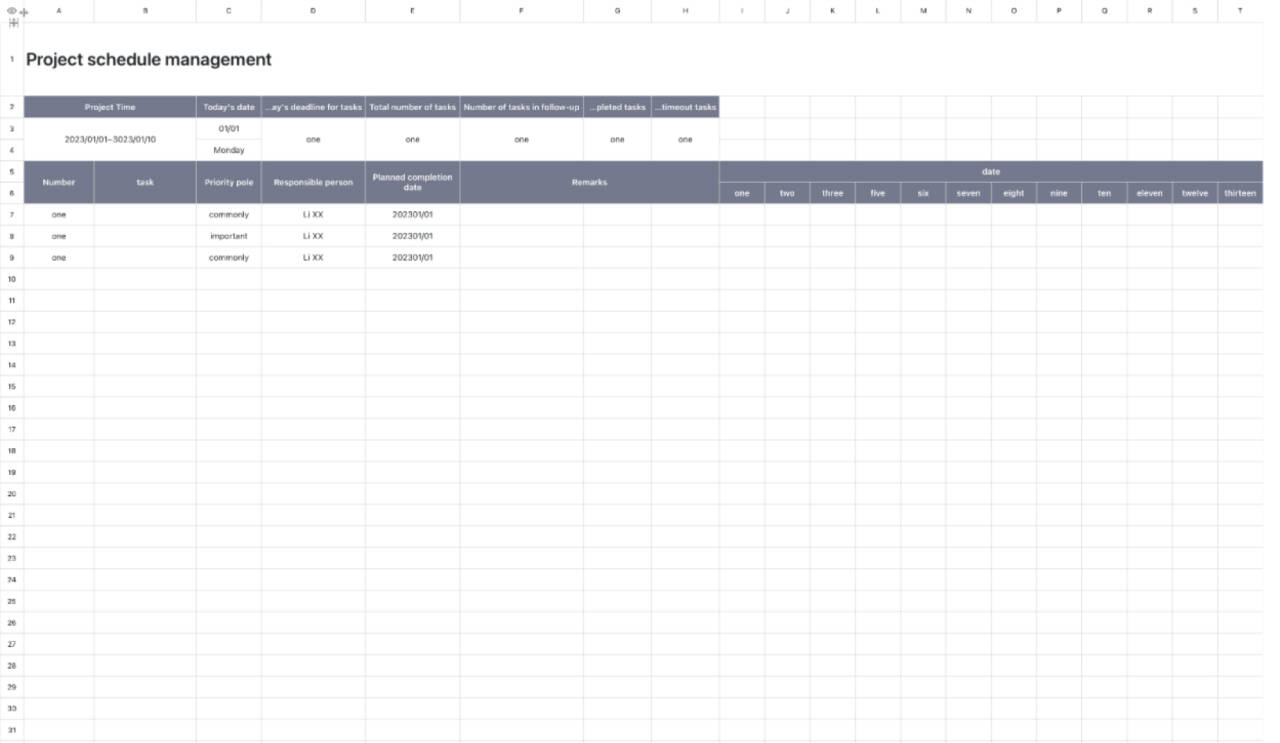Select row 25 via its row number
This screenshot has width=1280, height=743.
click(x=12, y=601)
